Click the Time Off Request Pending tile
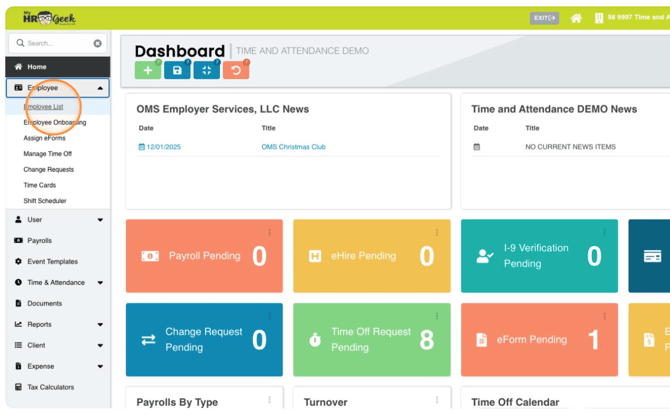 click(372, 339)
